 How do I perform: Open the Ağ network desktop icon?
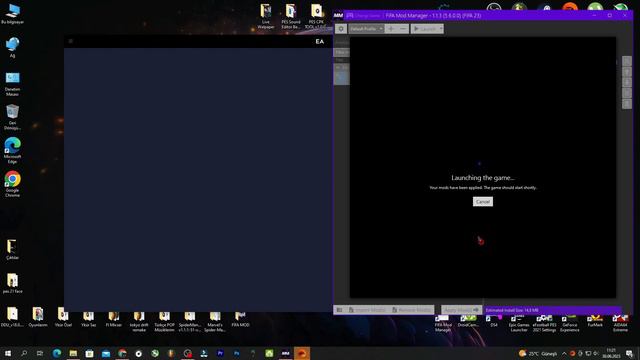[12, 47]
